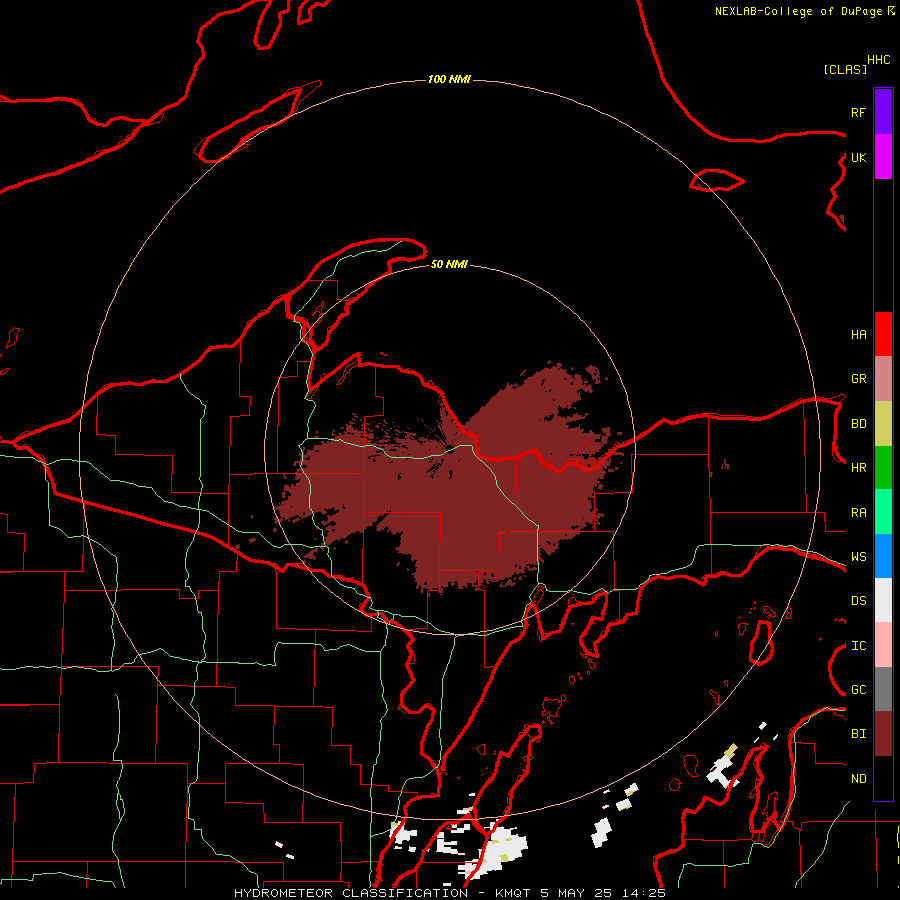Click the BD yellow legend swatch
Screen dimensions: 900x900
[x=883, y=424]
